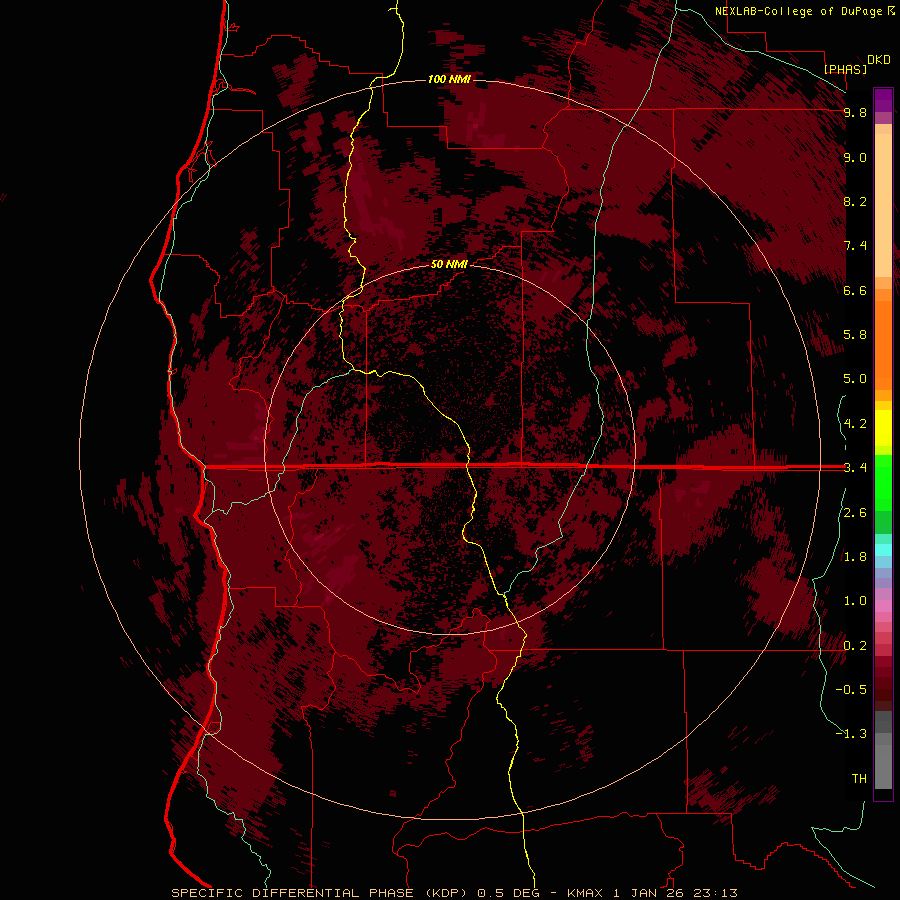Pick the cyan swatch above 1.8

883,549
